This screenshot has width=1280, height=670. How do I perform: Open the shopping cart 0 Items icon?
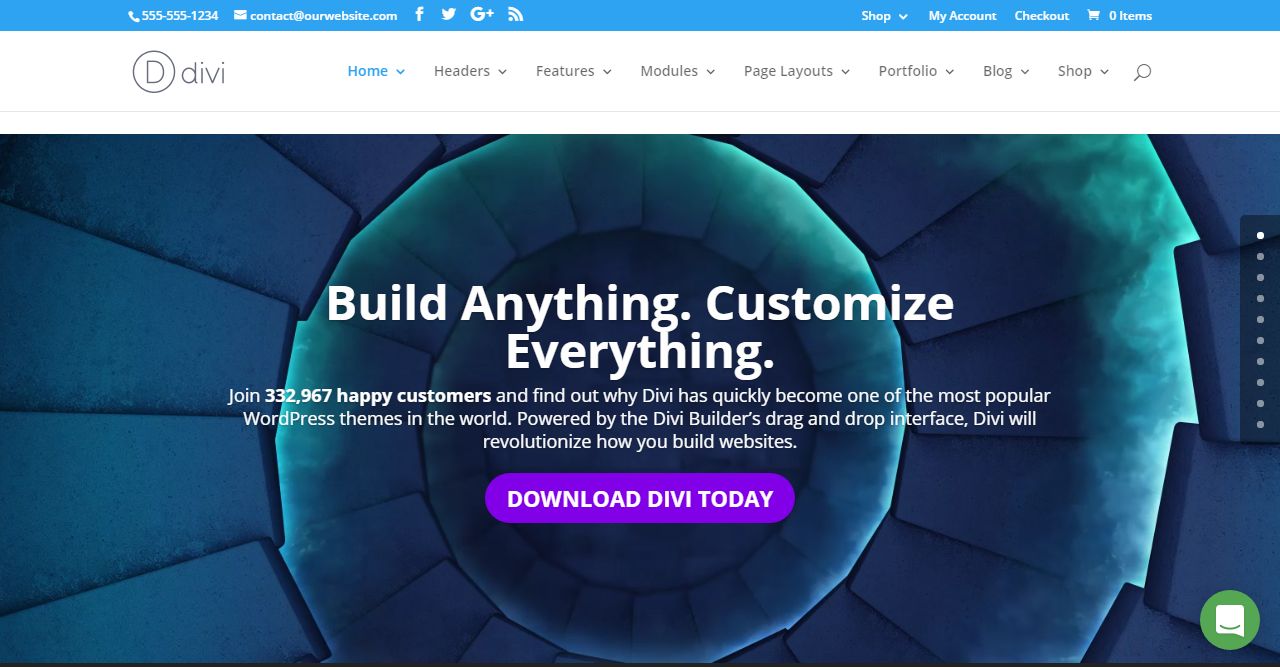[x=1119, y=15]
